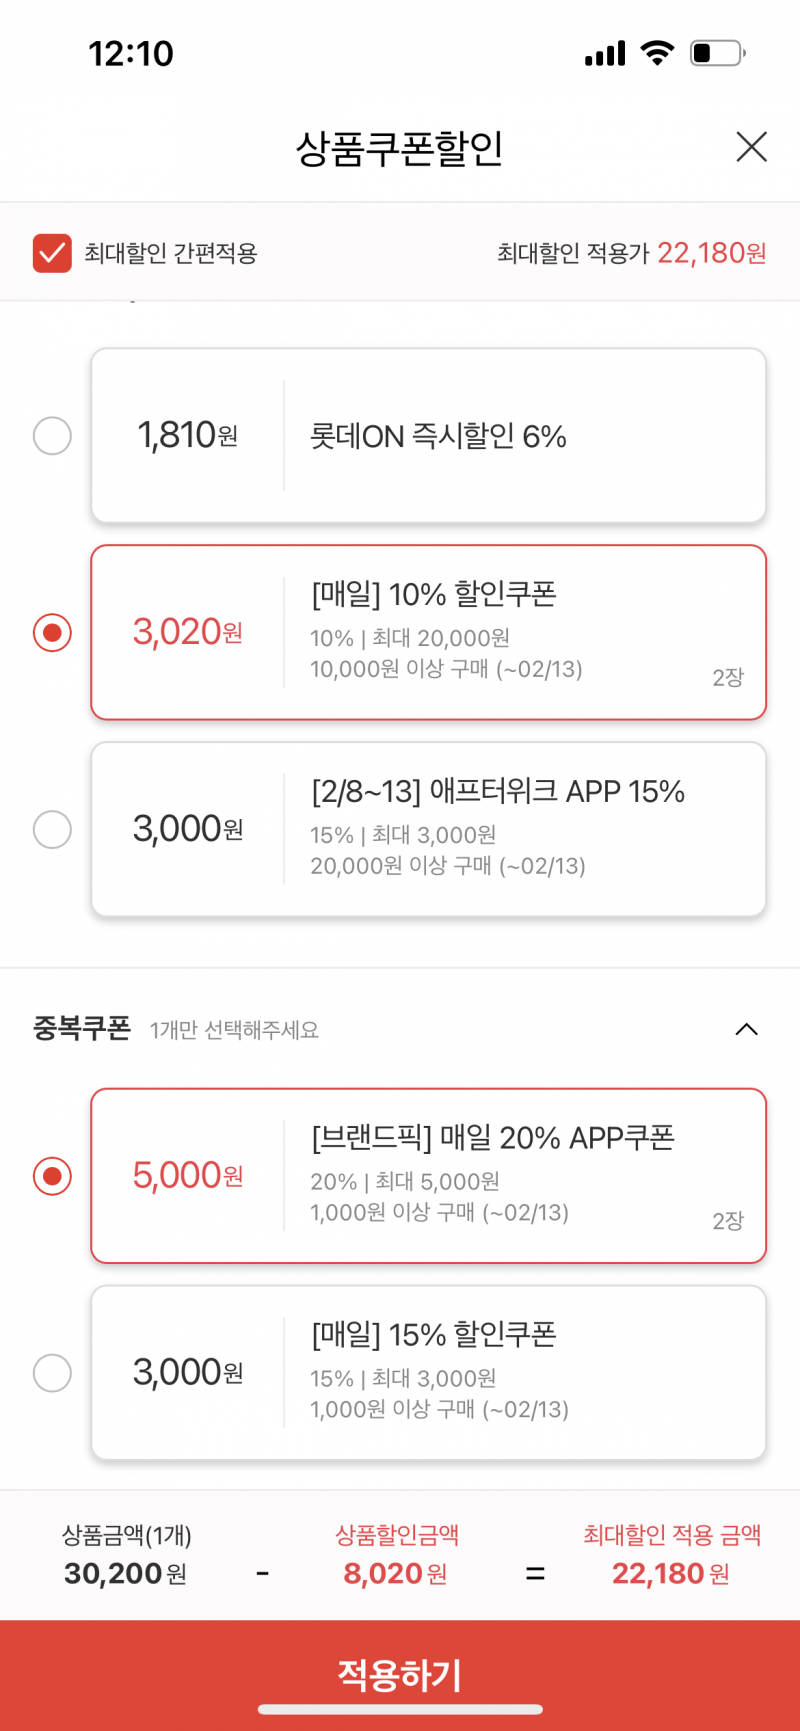This screenshot has height=1731, width=800.
Task: Tap the 롯데ON 즉시할인 6% coupon card
Action: point(428,436)
